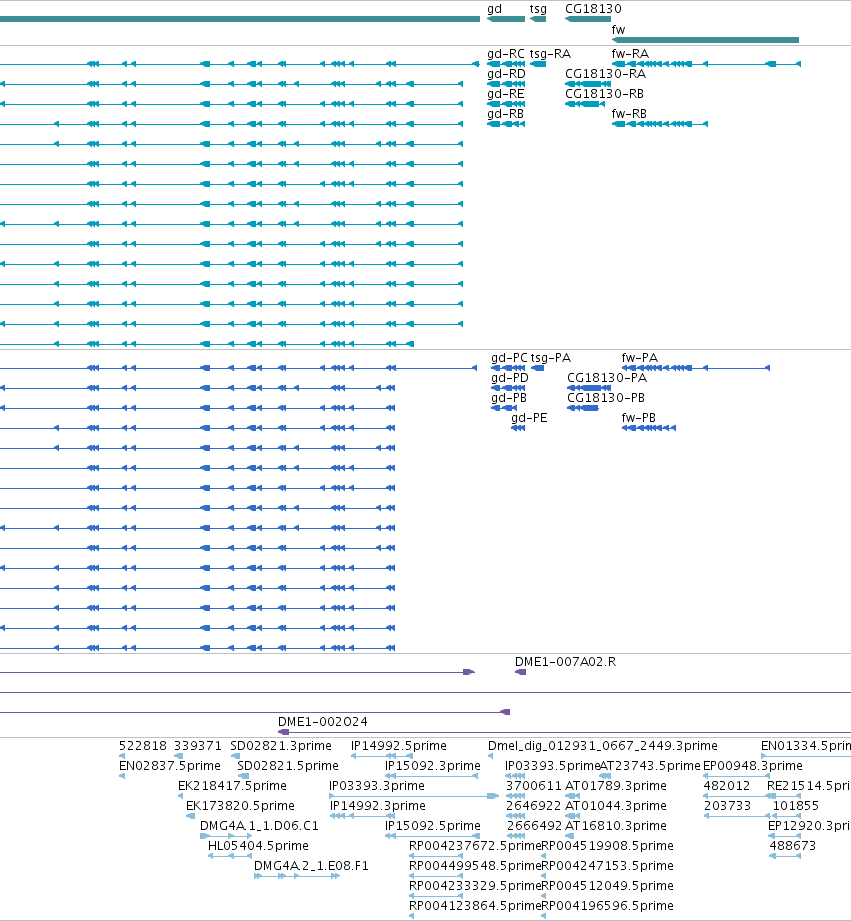Select the Dmel_dig_012931_0667_2449.3prime feature
The height and width of the screenshot is (921, 851).
coord(490,756)
